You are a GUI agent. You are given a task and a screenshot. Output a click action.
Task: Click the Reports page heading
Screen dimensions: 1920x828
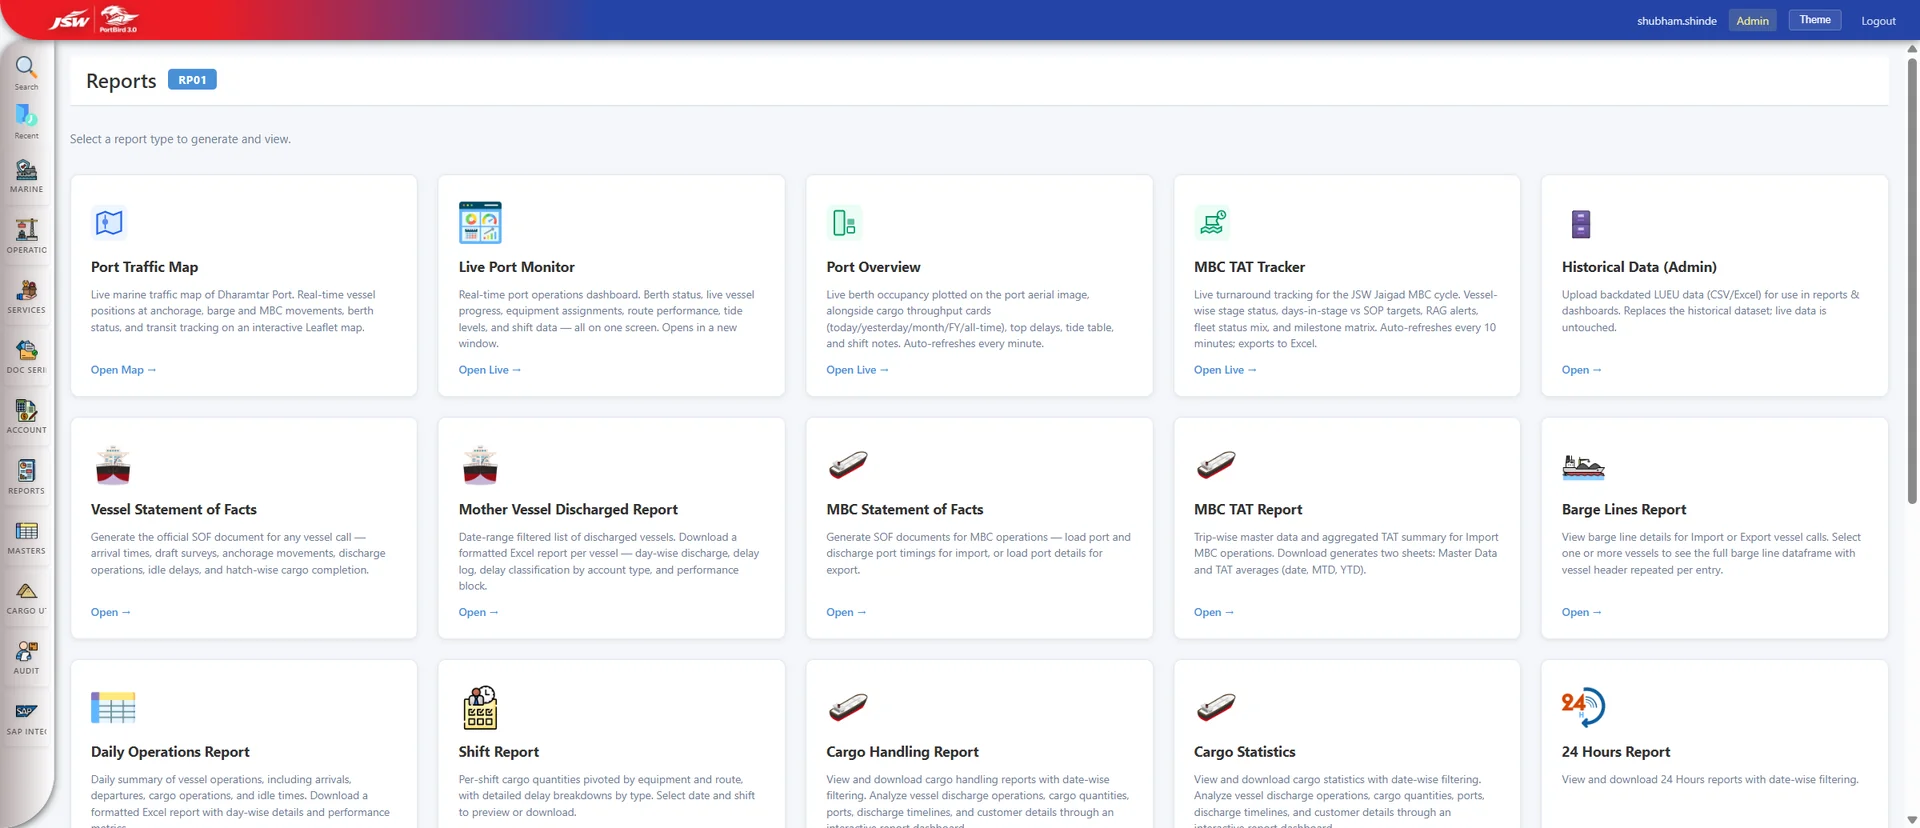pos(121,81)
